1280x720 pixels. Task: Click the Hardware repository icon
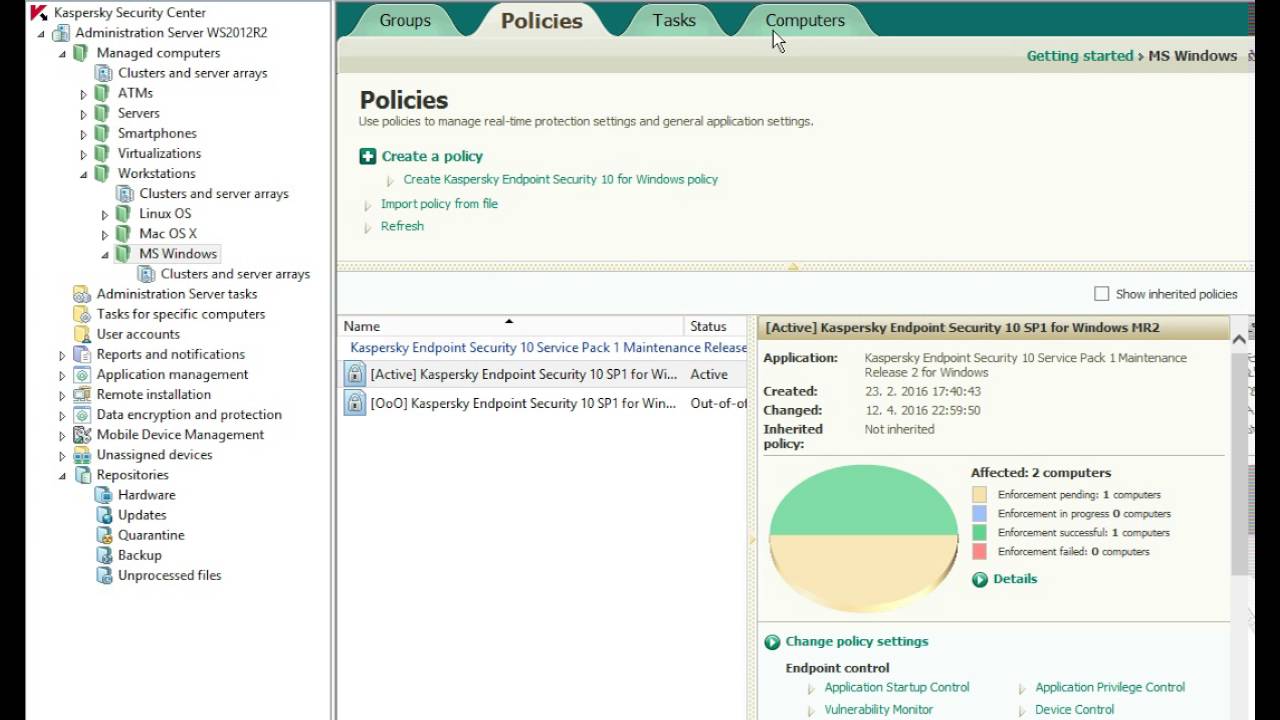tap(104, 495)
